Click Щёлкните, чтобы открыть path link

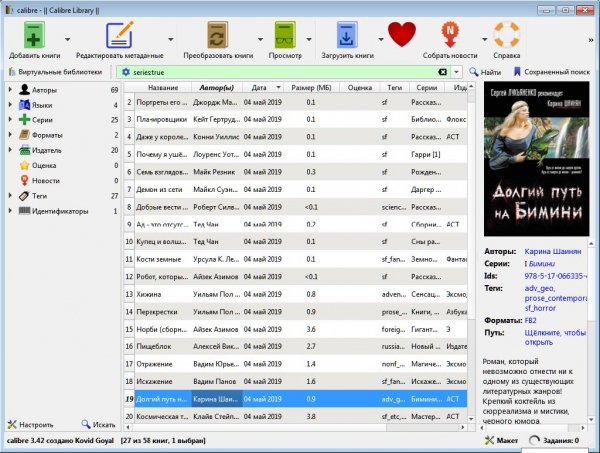coord(555,337)
